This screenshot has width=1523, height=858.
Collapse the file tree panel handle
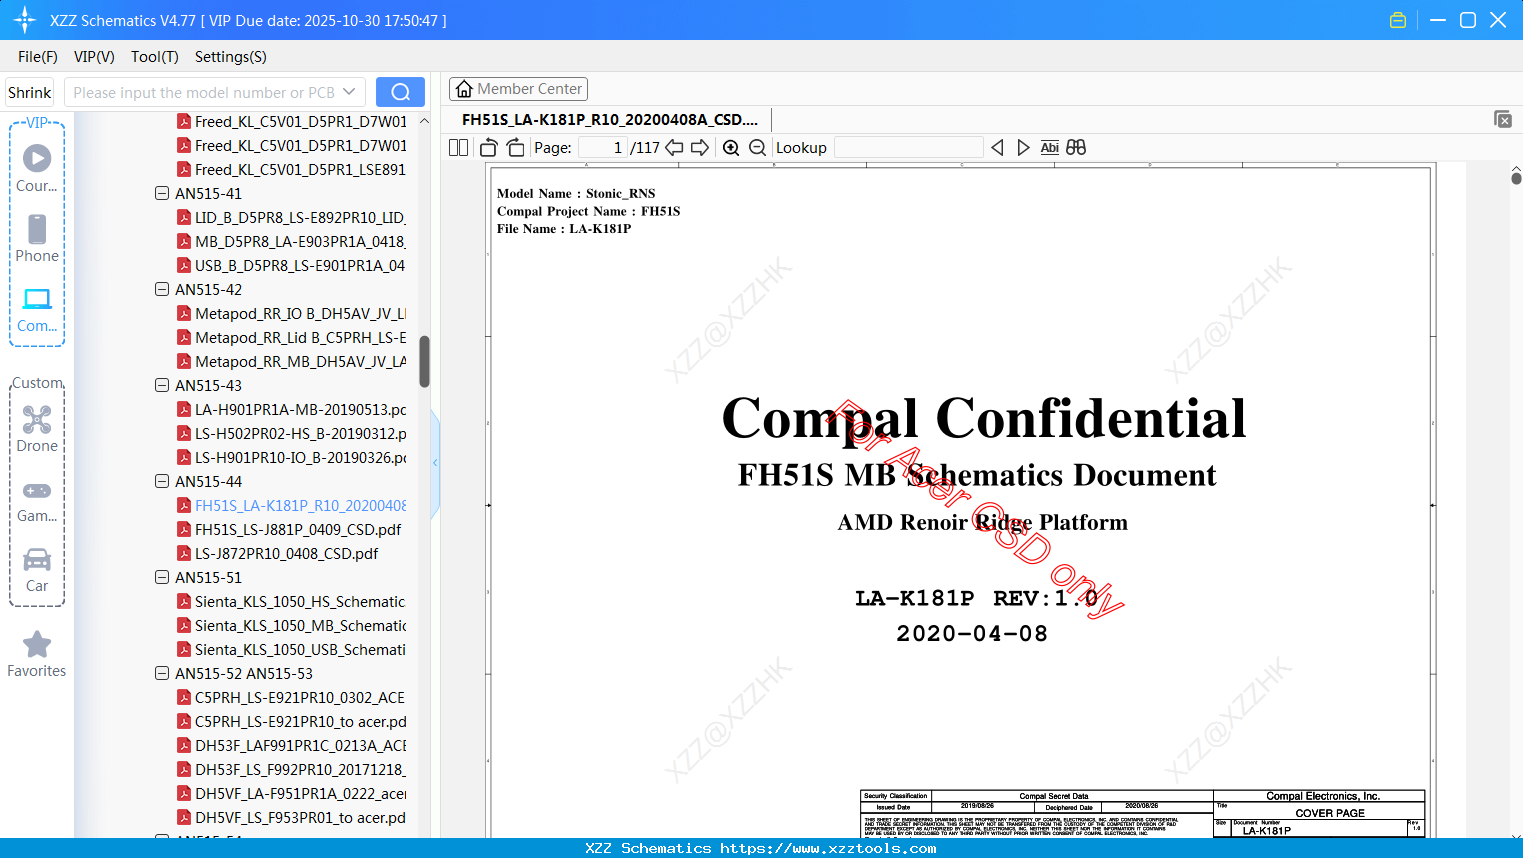pyautogui.click(x=435, y=463)
